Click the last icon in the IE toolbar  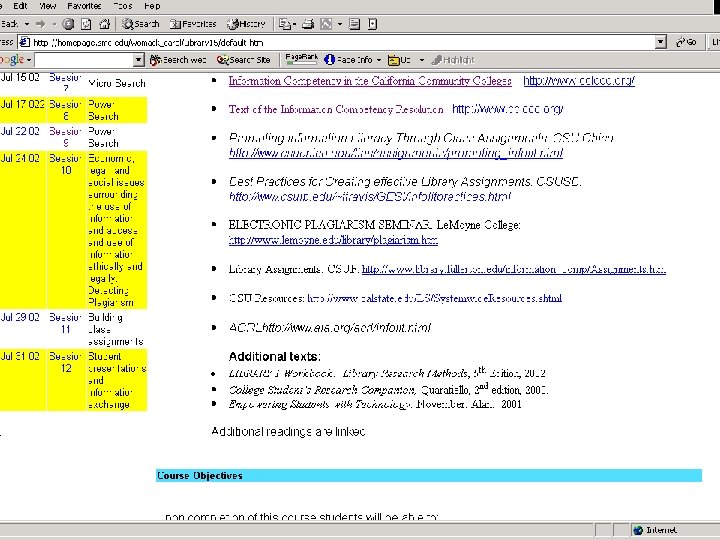point(372,24)
